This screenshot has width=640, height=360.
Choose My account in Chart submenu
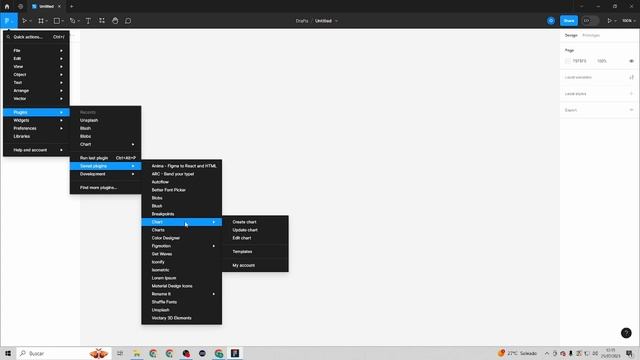pos(256,265)
